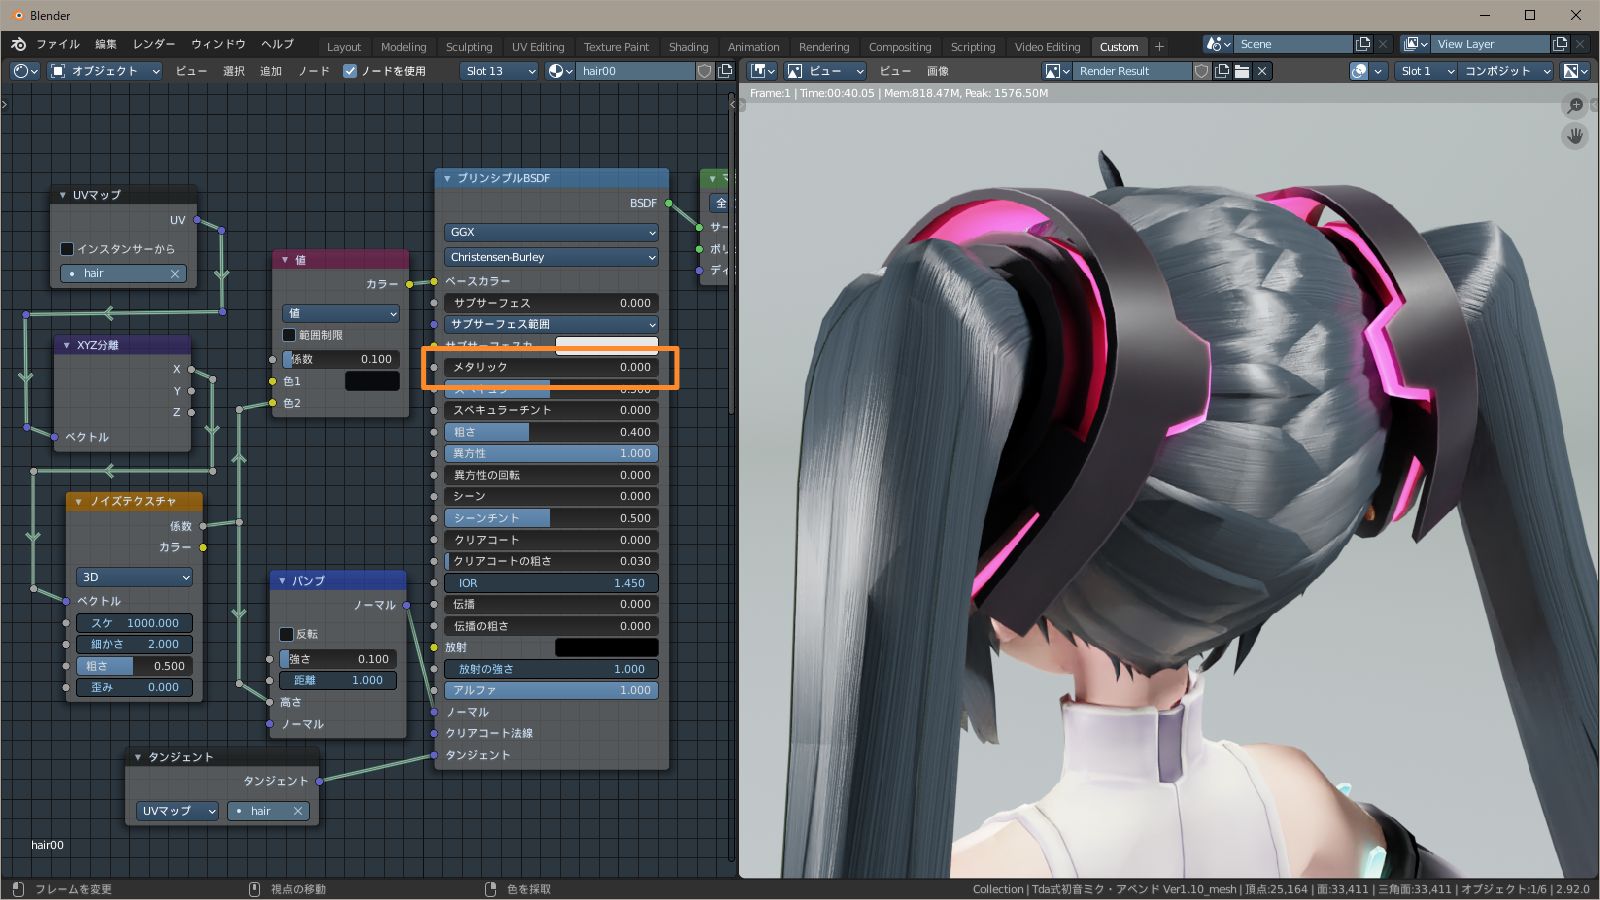1600x900 pixels.
Task: Collapse the XYZ分離 node
Action: tap(66, 345)
